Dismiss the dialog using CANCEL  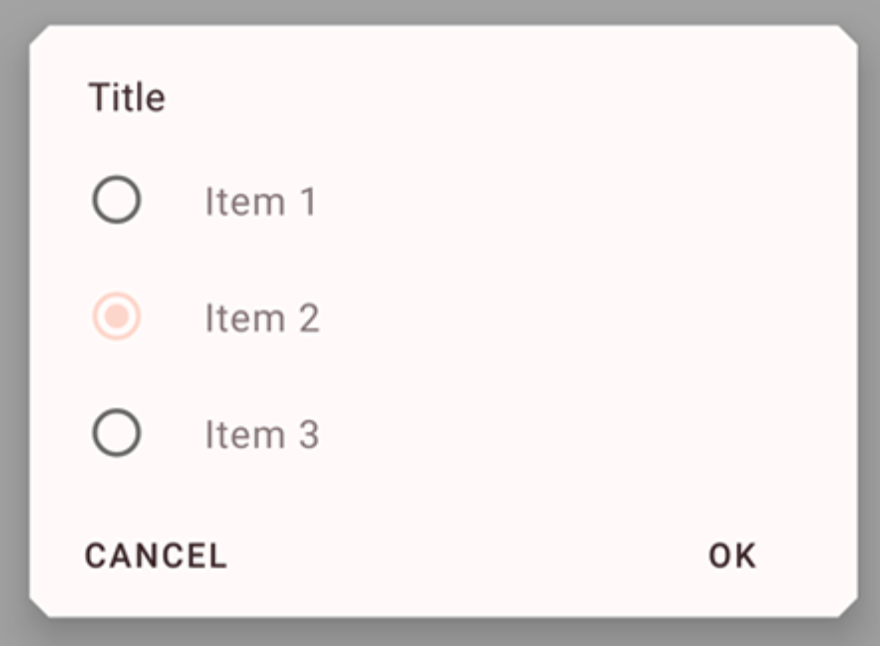[x=156, y=556]
